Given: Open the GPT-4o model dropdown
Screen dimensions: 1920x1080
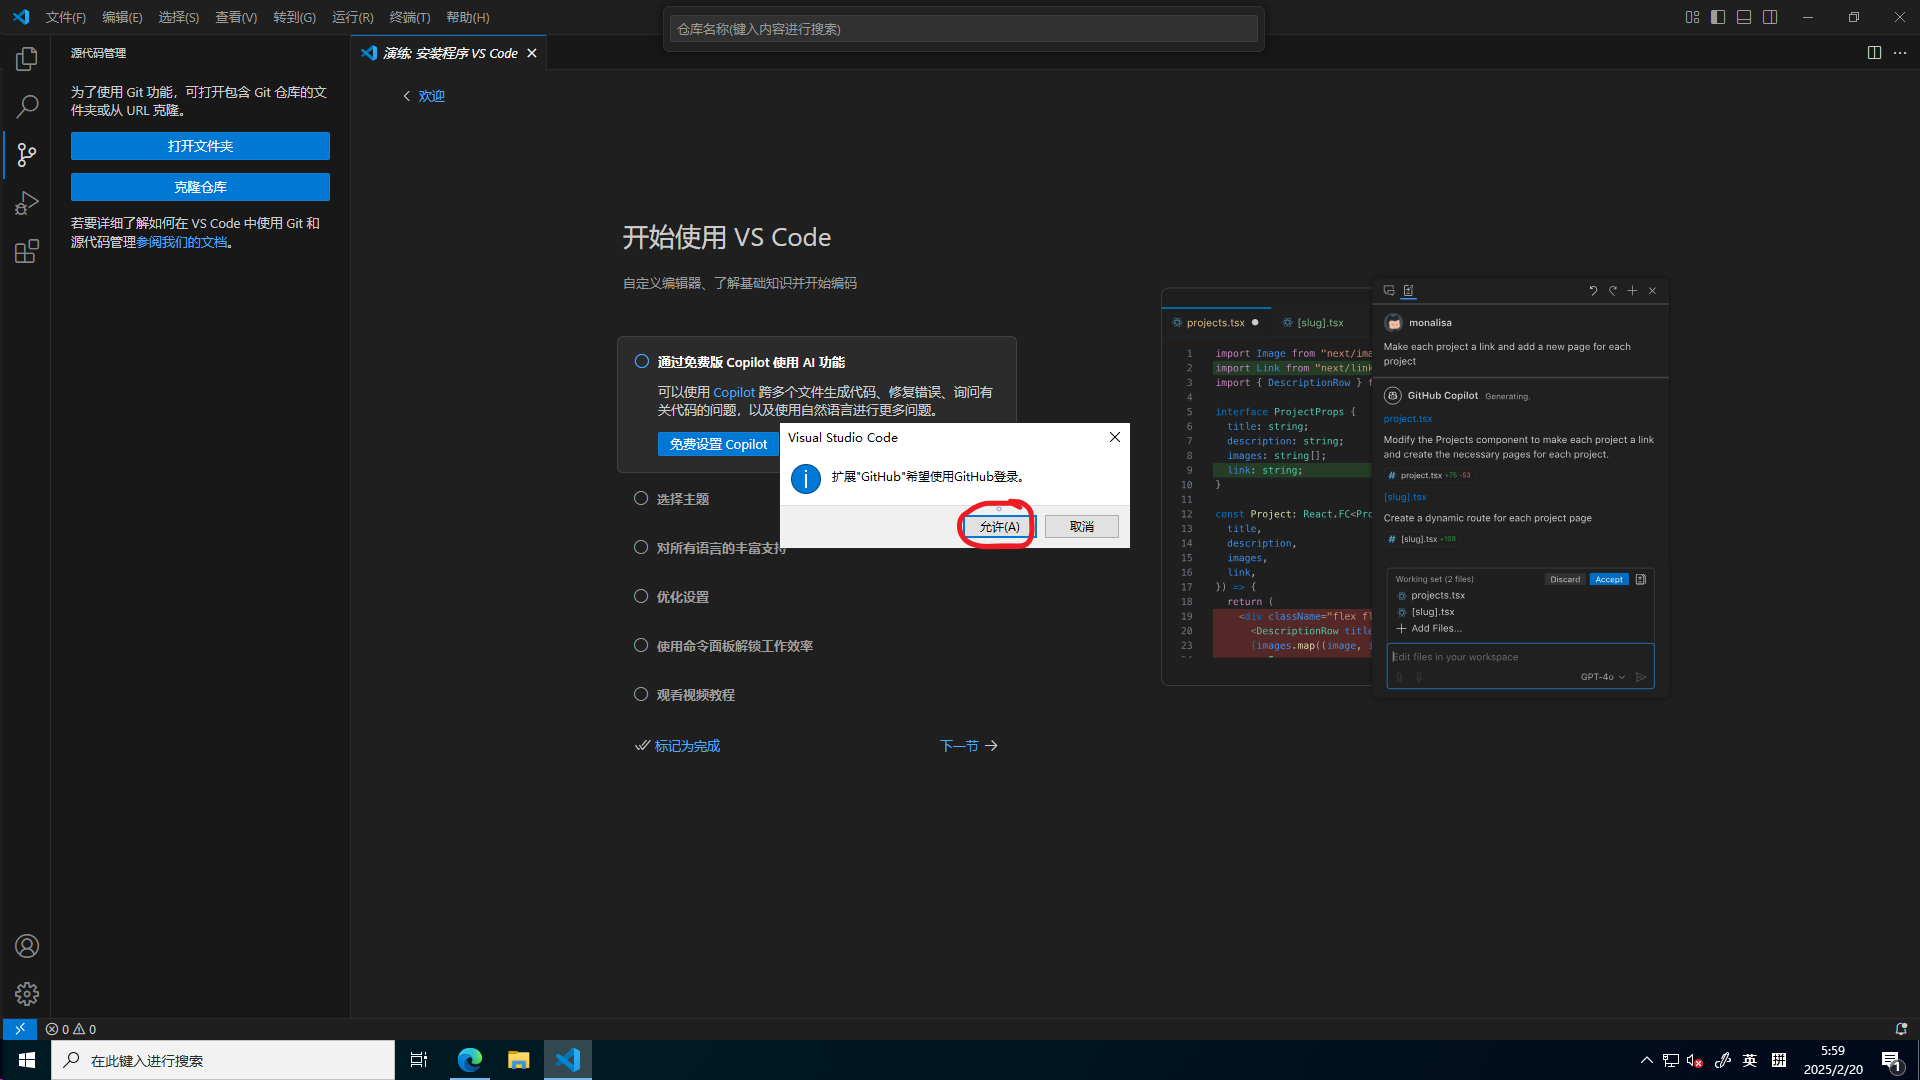Looking at the screenshot, I should tap(1603, 677).
